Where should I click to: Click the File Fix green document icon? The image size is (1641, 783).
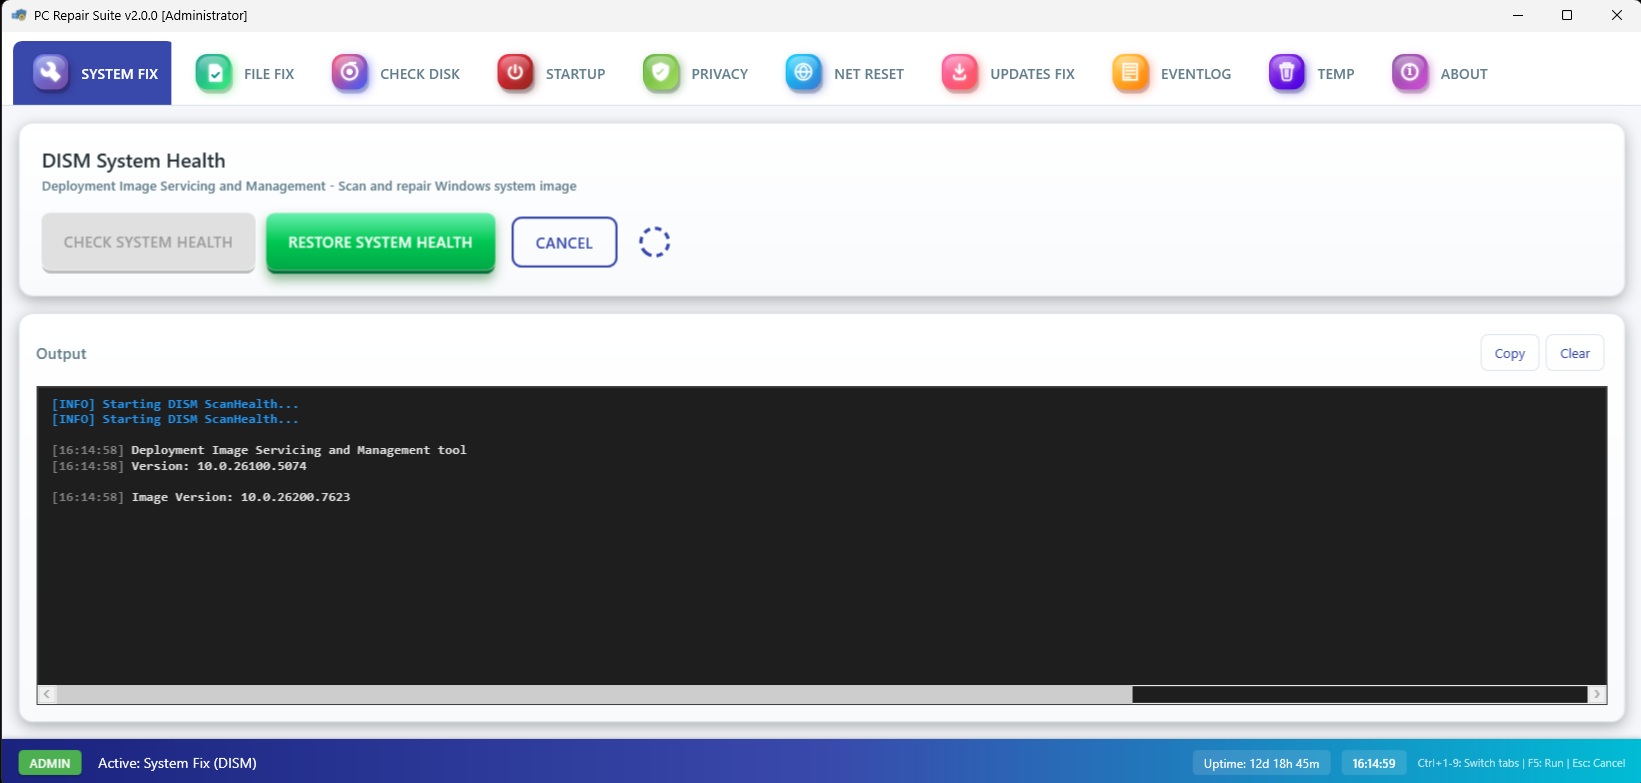pos(214,73)
